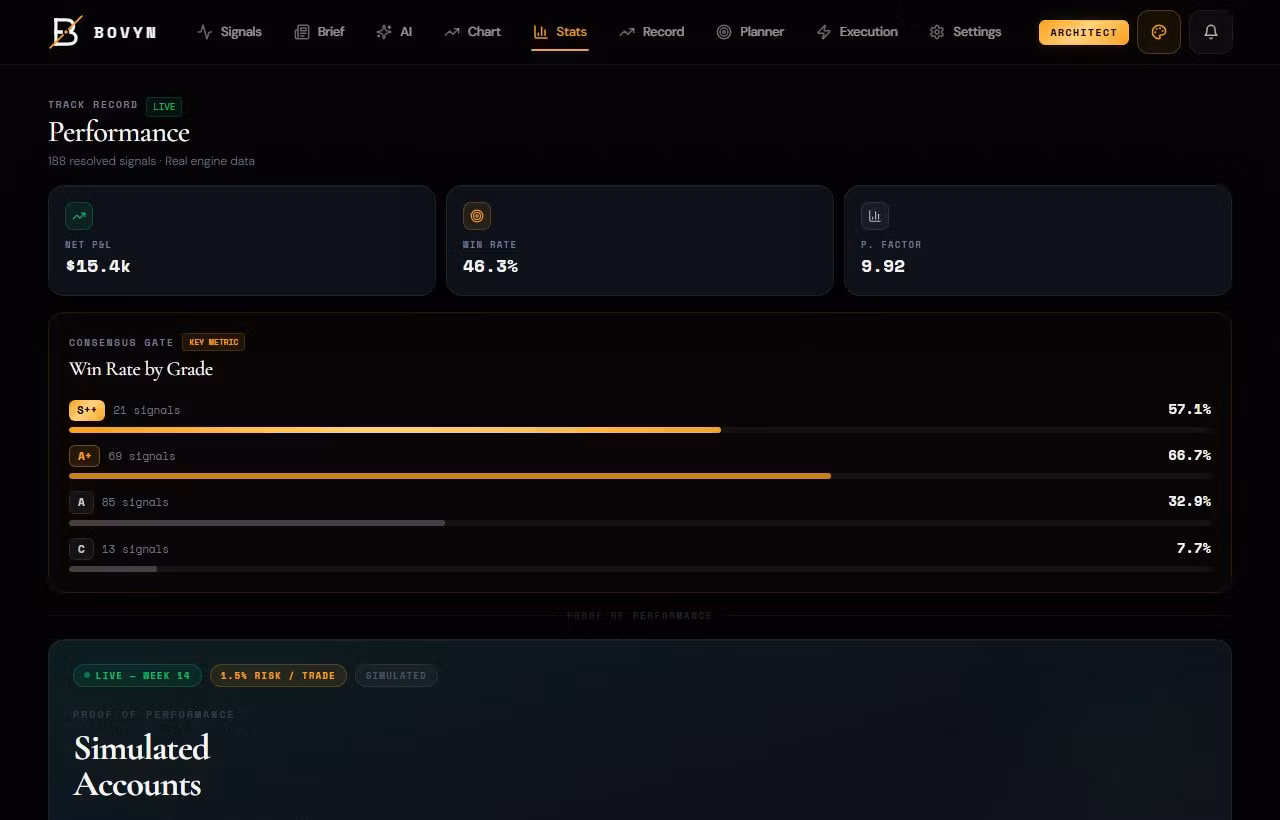The height and width of the screenshot is (820, 1280).
Task: Click the C grade badge
Action: pyautogui.click(x=81, y=549)
